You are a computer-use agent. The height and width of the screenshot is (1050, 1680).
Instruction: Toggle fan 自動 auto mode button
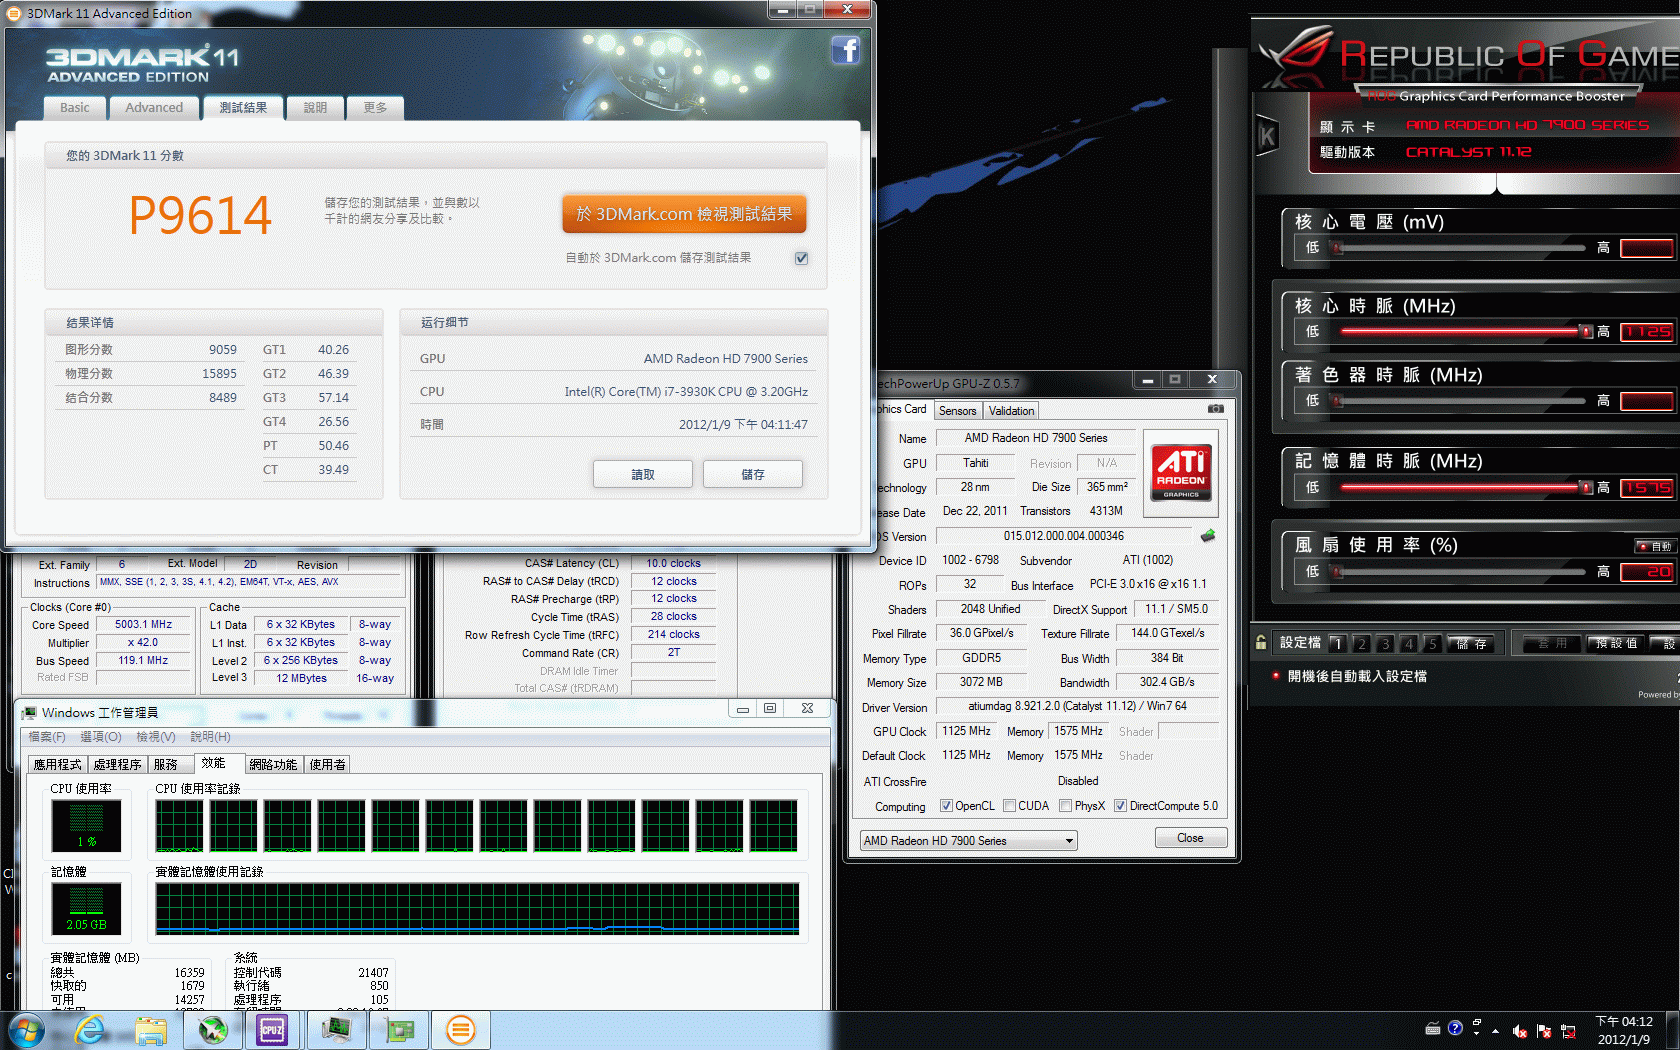tap(1654, 546)
